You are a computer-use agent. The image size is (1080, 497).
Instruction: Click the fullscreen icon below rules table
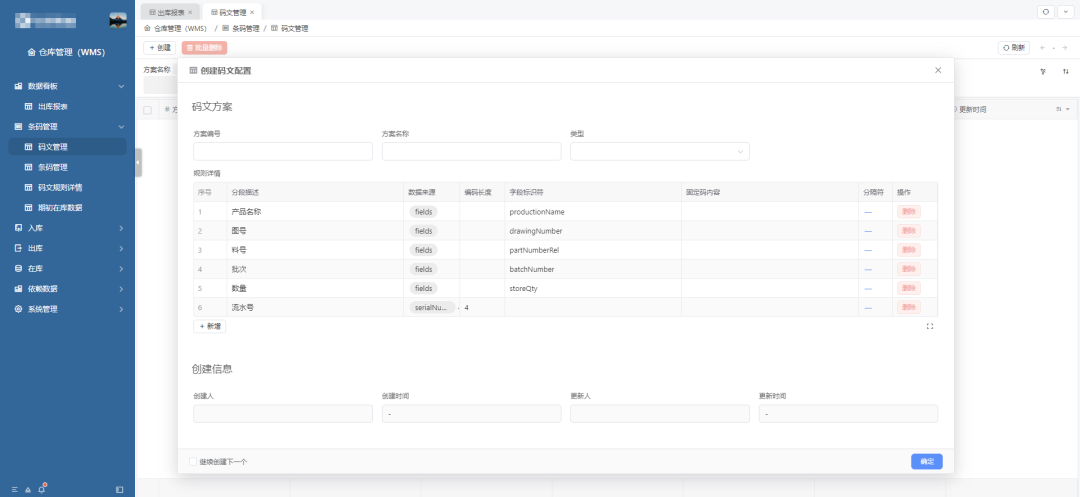point(930,326)
